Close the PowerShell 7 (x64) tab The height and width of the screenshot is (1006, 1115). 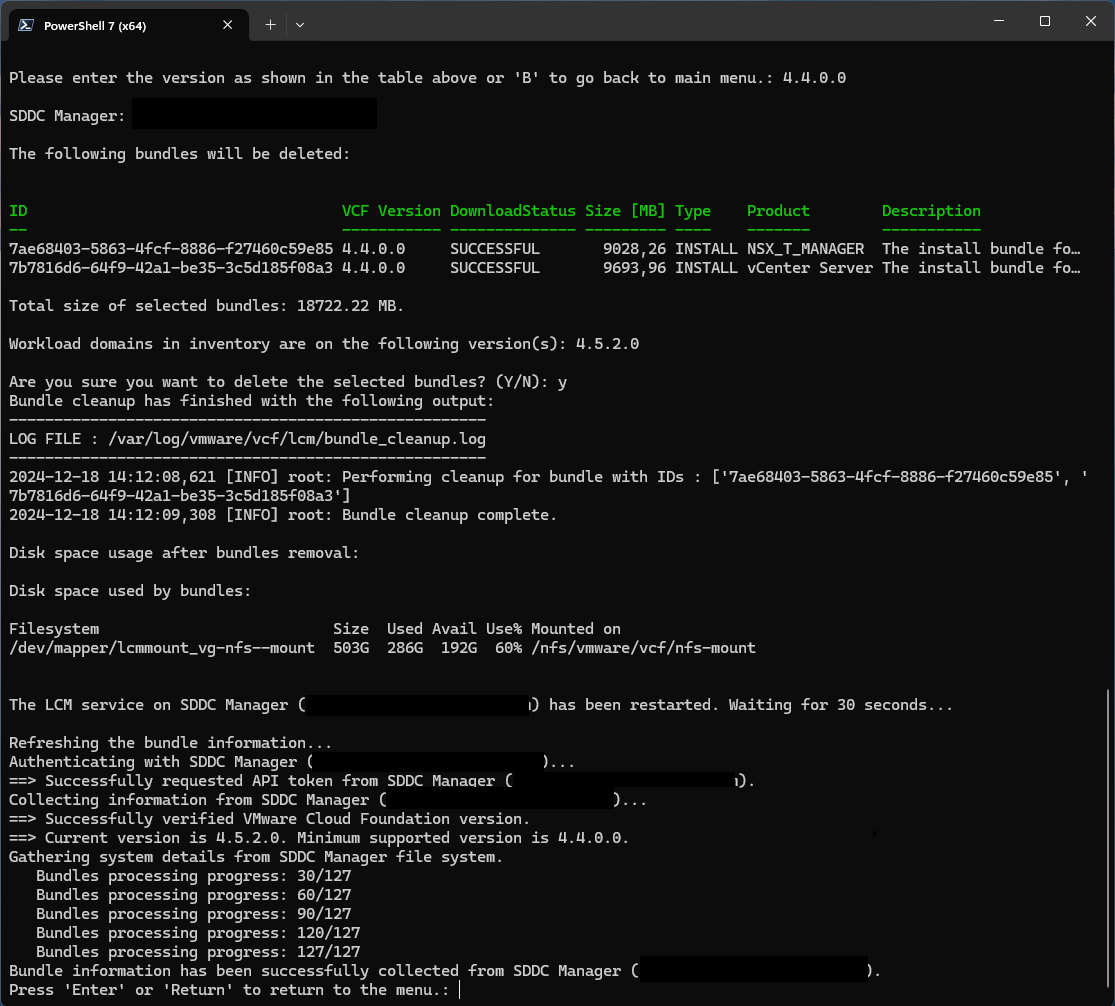pyautogui.click(x=228, y=25)
